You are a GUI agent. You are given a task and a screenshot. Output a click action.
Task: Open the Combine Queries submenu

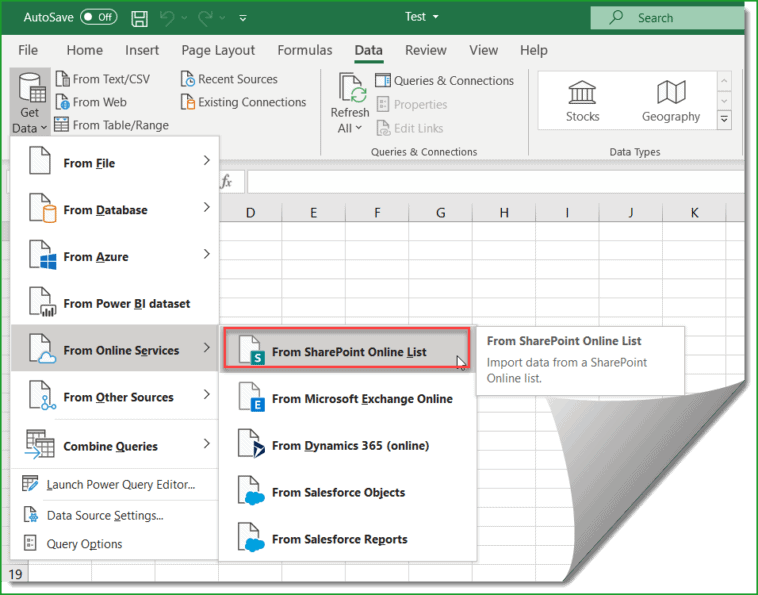pos(115,445)
